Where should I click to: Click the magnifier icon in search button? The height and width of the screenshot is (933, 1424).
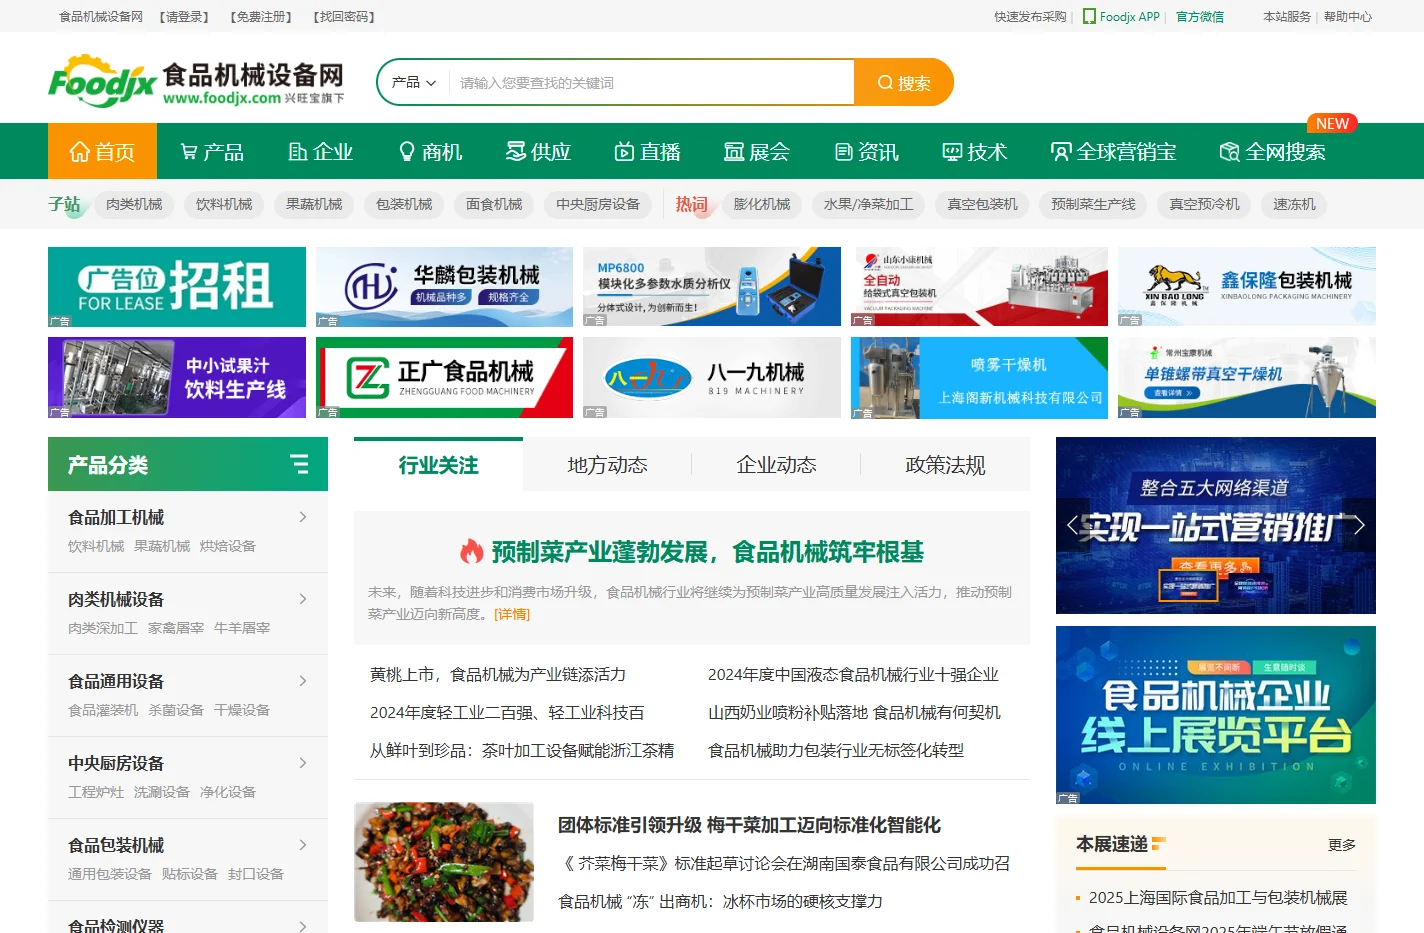point(885,83)
